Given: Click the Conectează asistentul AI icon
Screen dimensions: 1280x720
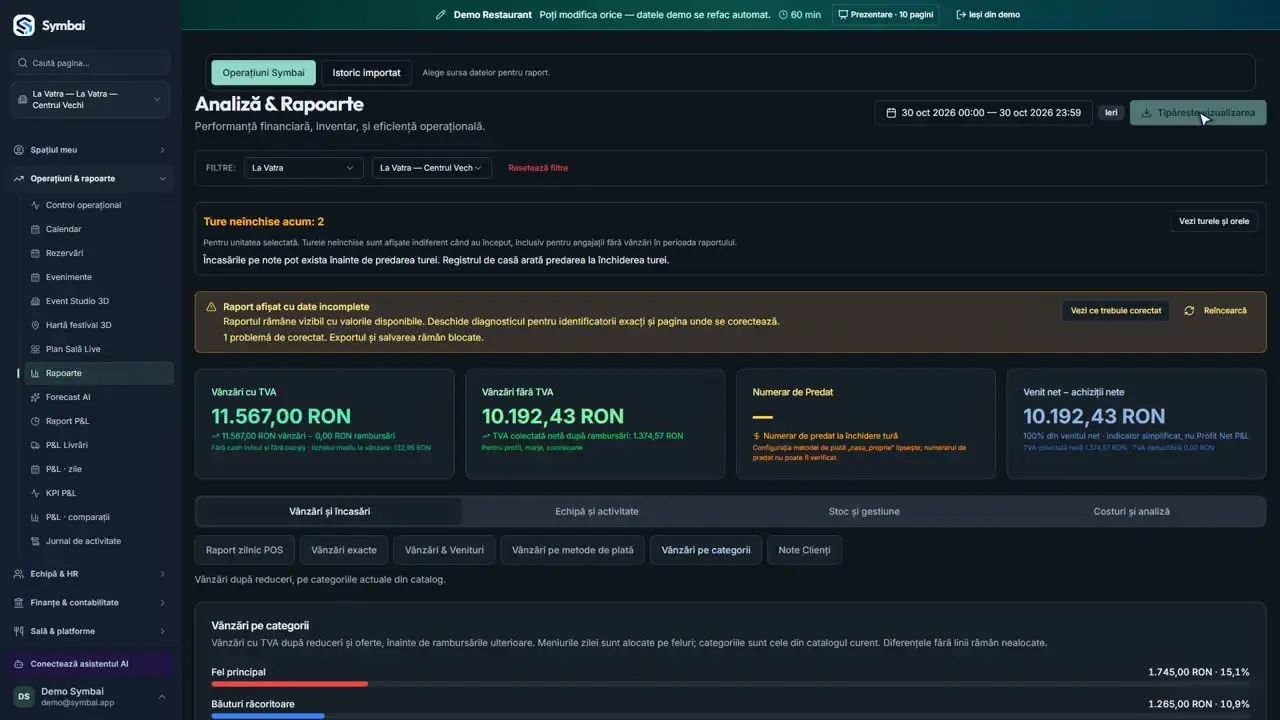Looking at the screenshot, I should click(19, 664).
